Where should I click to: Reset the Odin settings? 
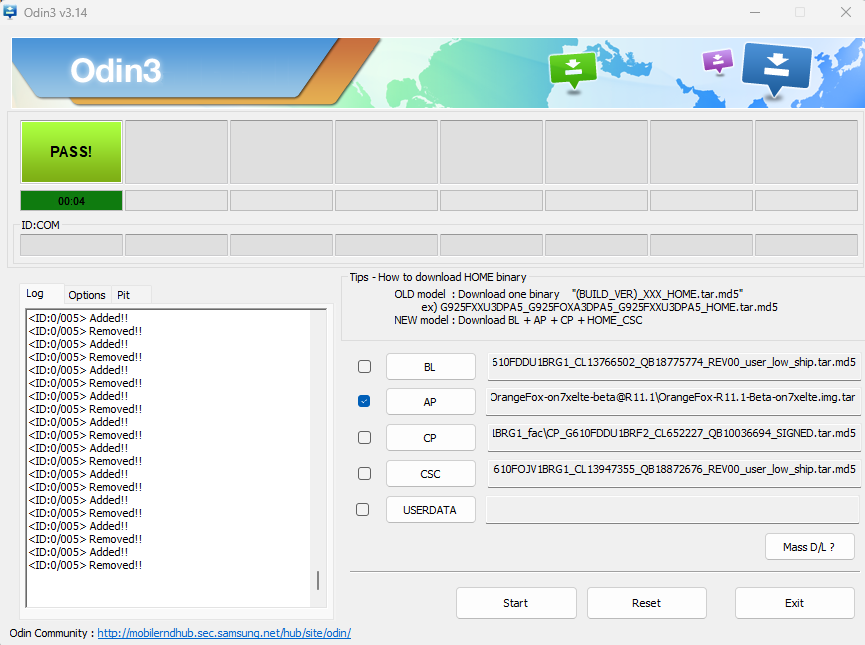(647, 603)
